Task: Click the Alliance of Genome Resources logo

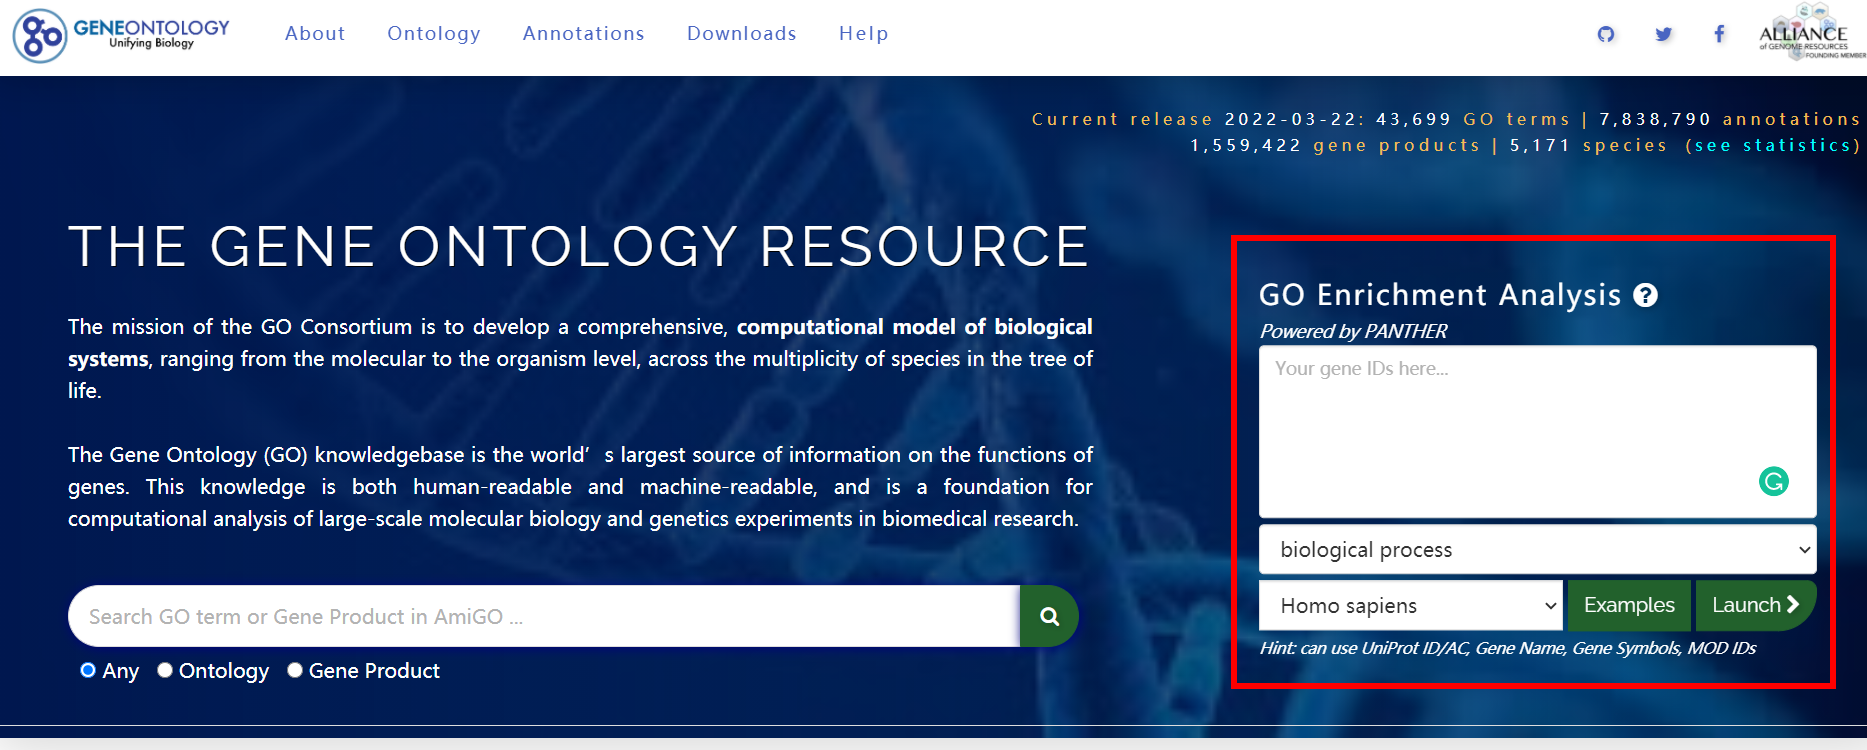Action: pyautogui.click(x=1811, y=33)
